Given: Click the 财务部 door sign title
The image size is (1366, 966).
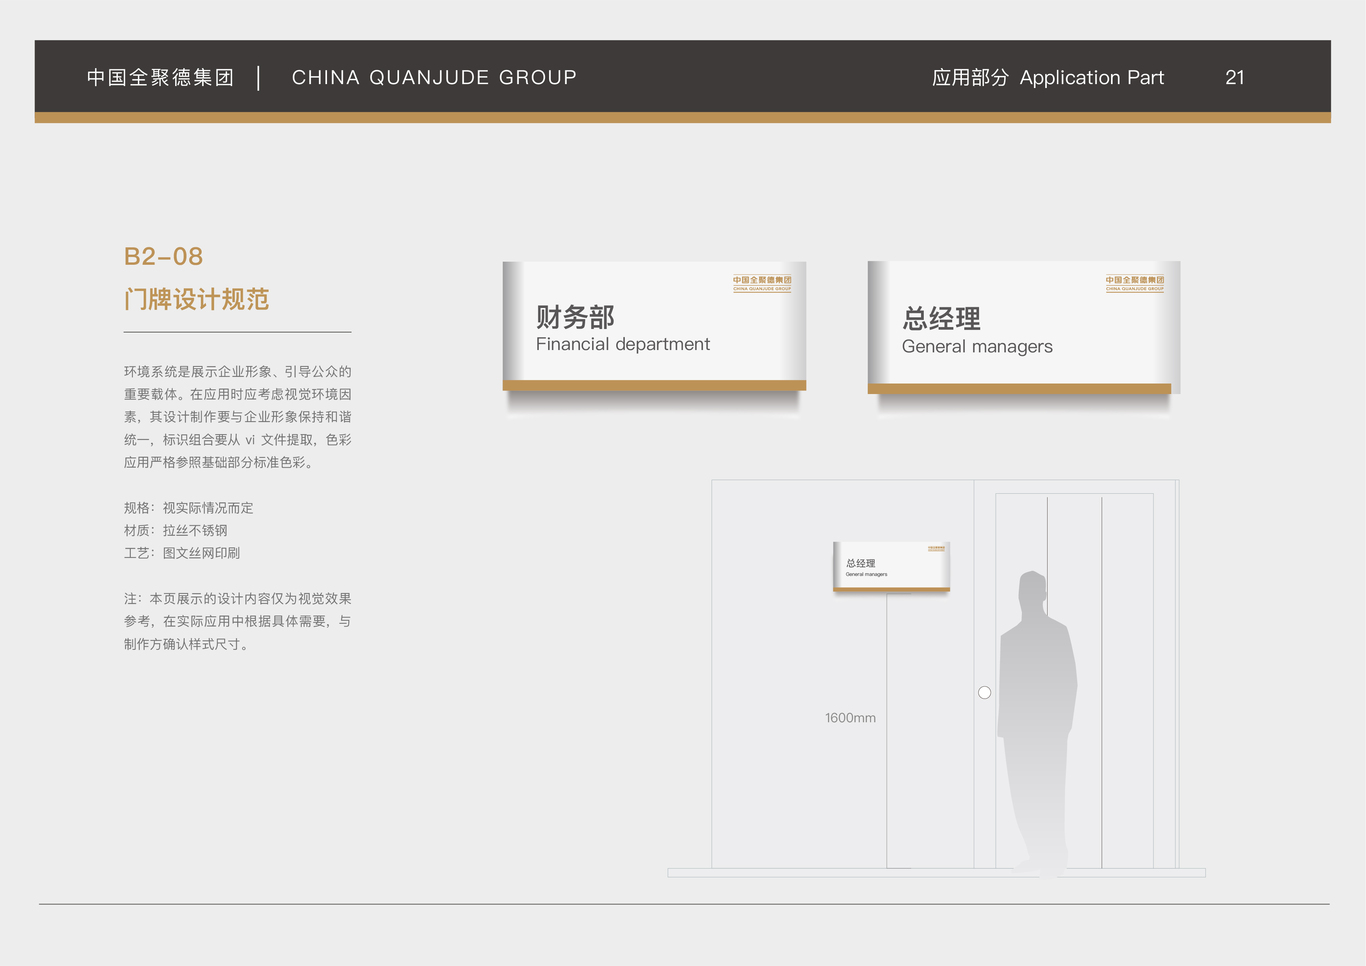Looking at the screenshot, I should pos(575,317).
